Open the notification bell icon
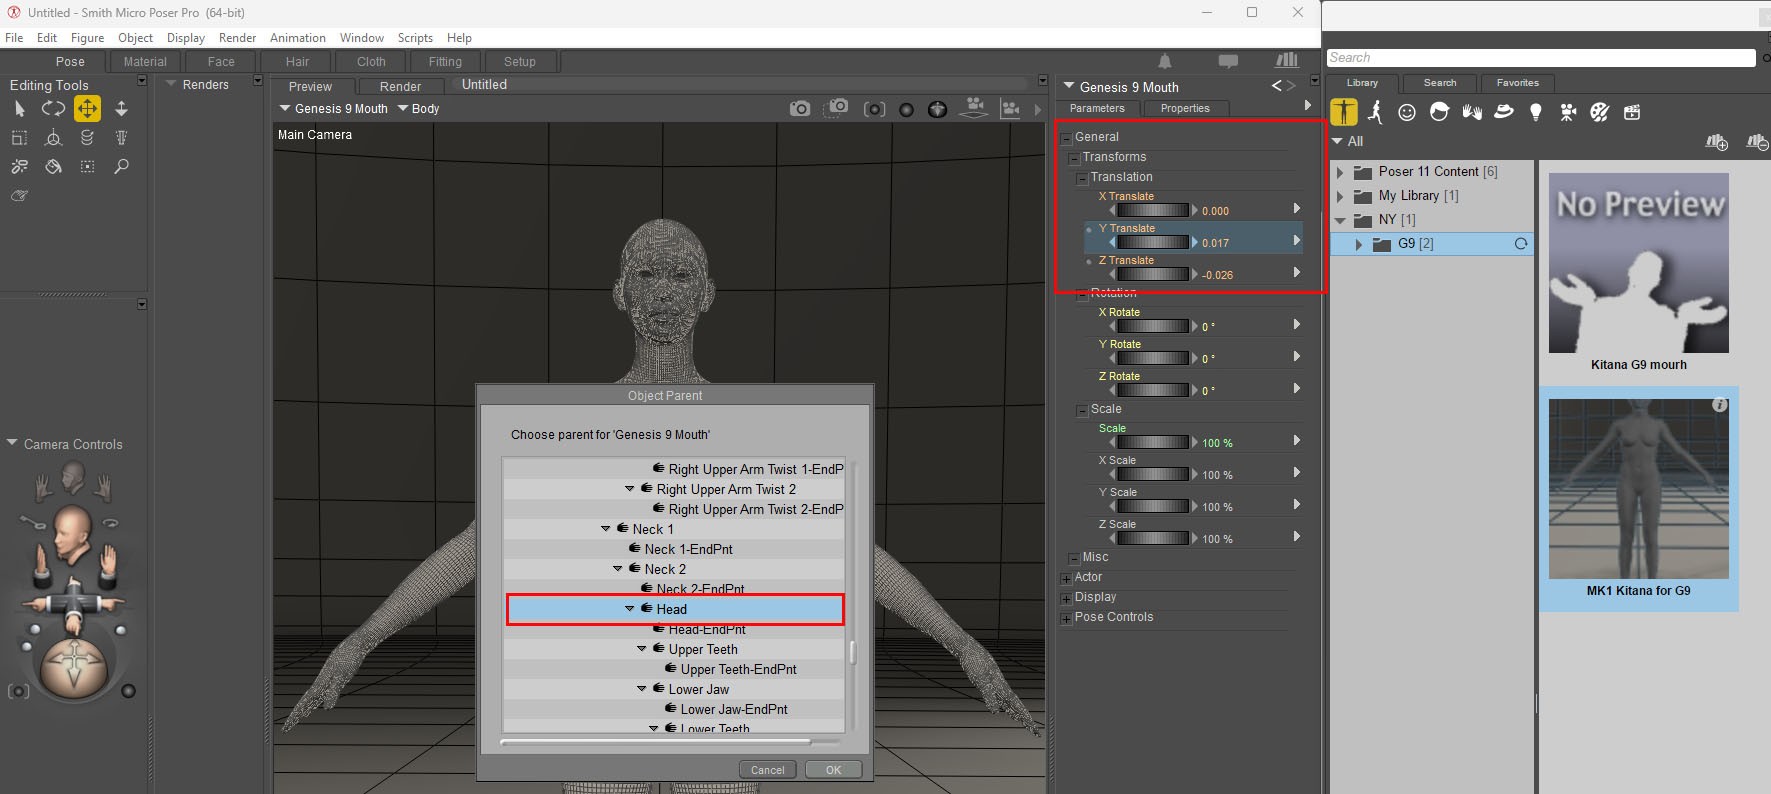This screenshot has height=794, width=1771. pyautogui.click(x=1165, y=61)
